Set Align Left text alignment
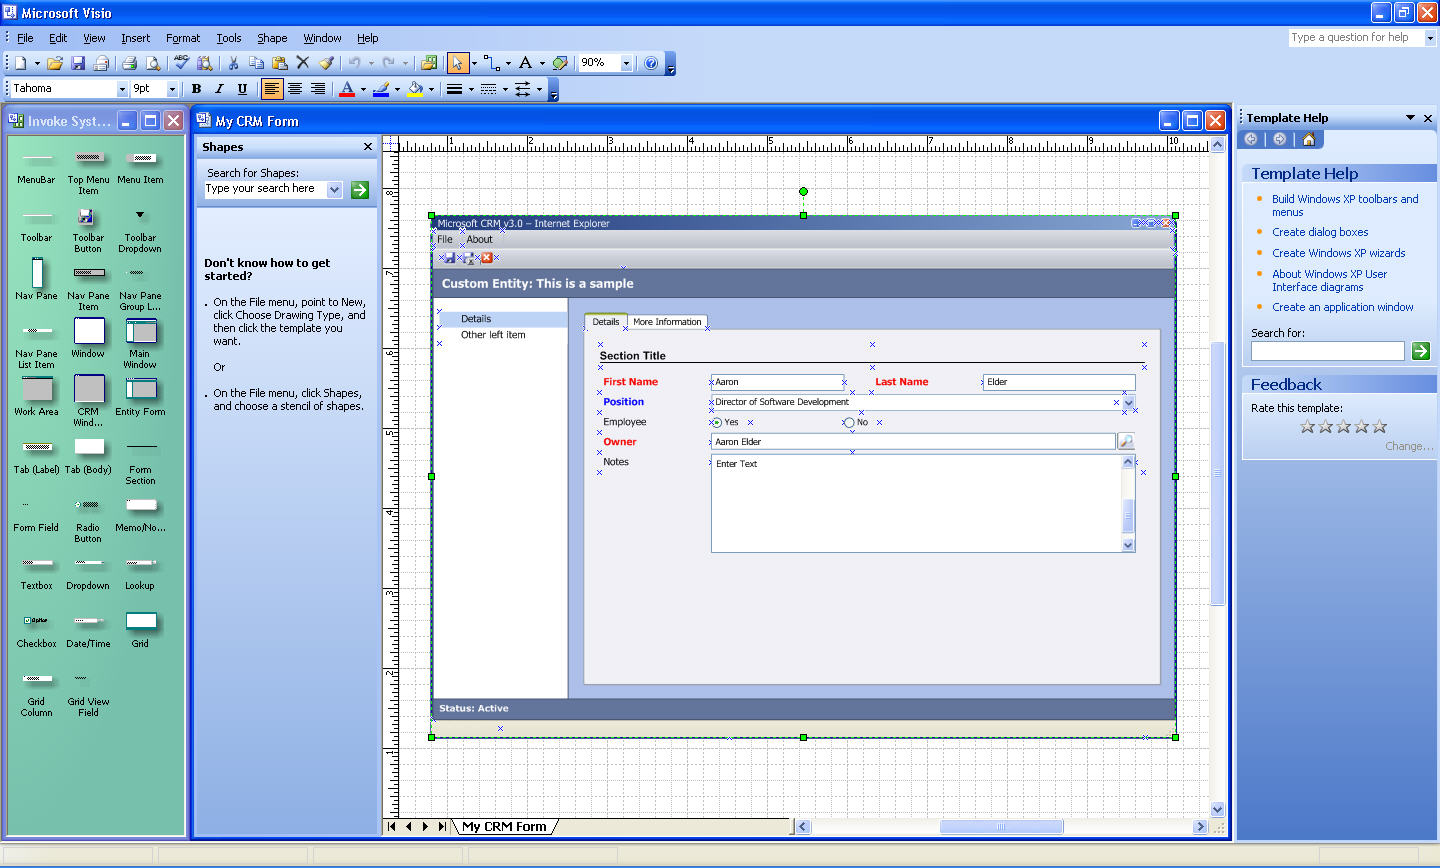 coord(272,89)
